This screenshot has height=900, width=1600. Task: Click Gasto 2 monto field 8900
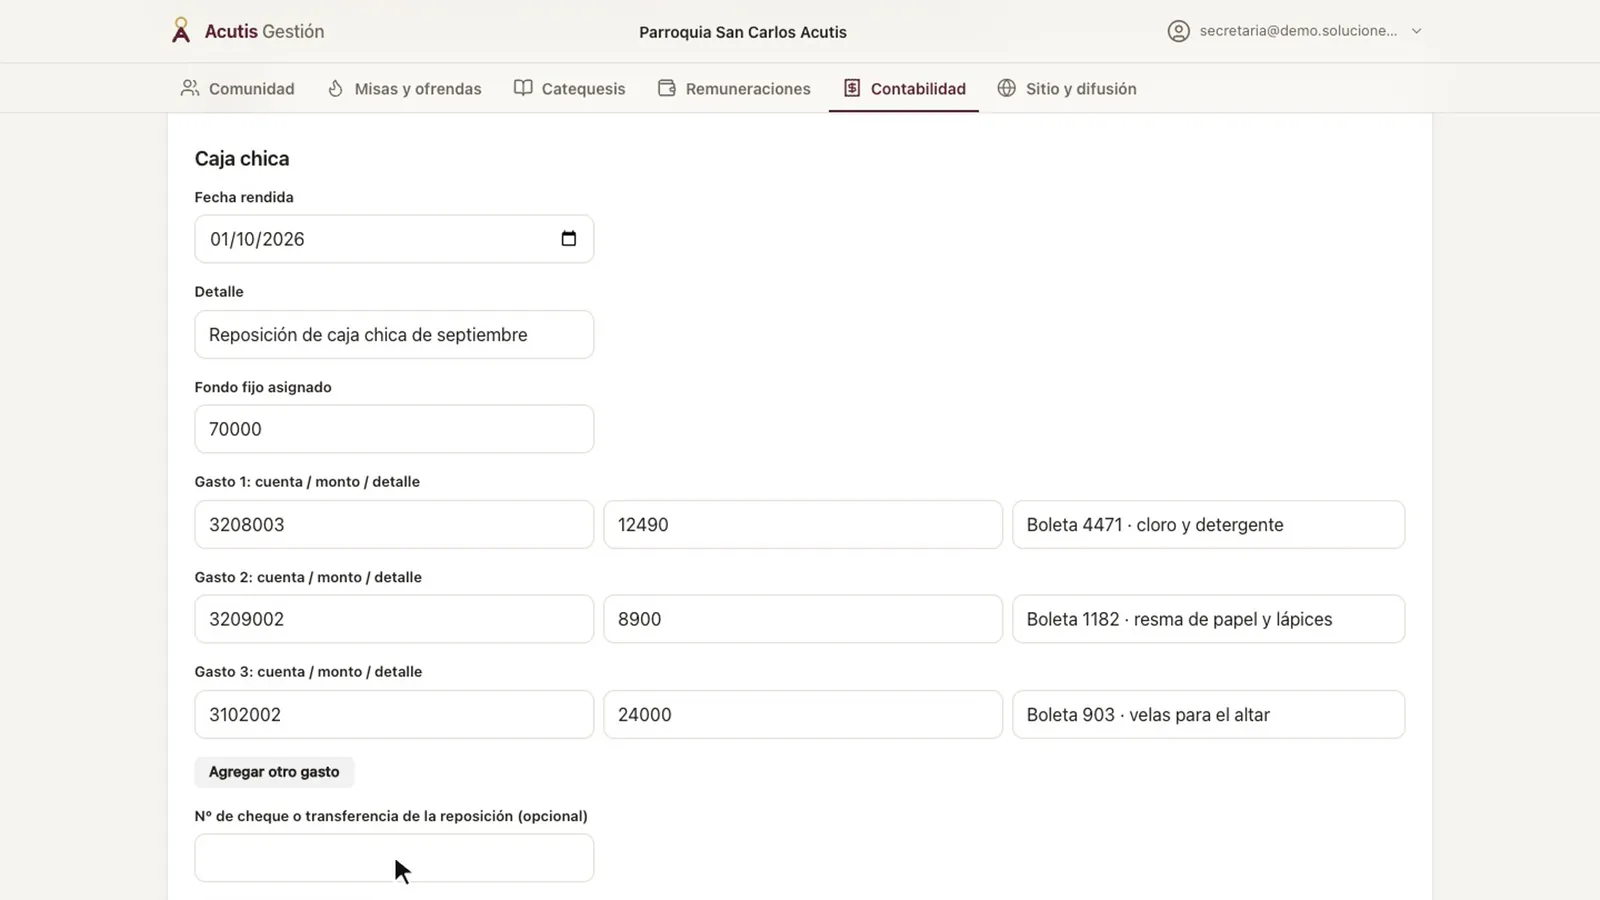tap(803, 619)
